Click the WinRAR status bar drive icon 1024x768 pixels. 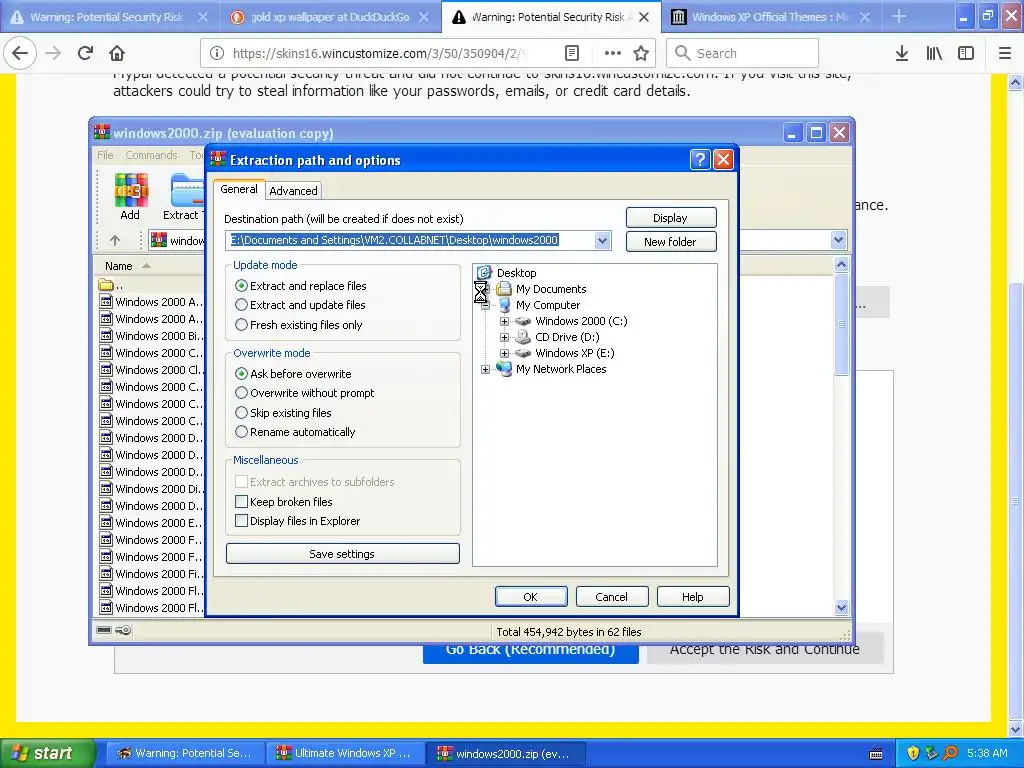pos(104,630)
